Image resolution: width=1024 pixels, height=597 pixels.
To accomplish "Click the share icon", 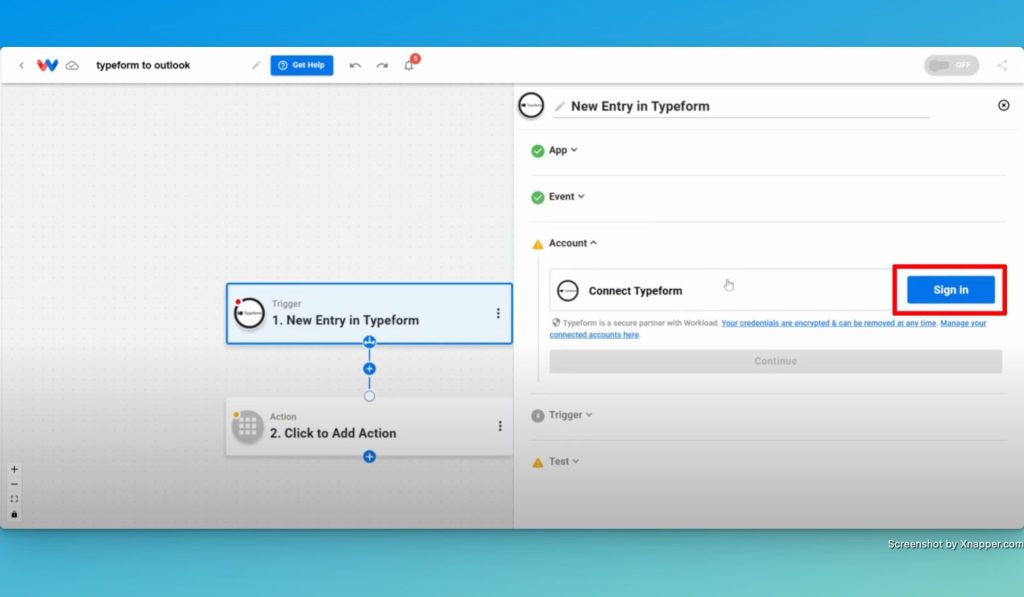I will pos(1002,65).
